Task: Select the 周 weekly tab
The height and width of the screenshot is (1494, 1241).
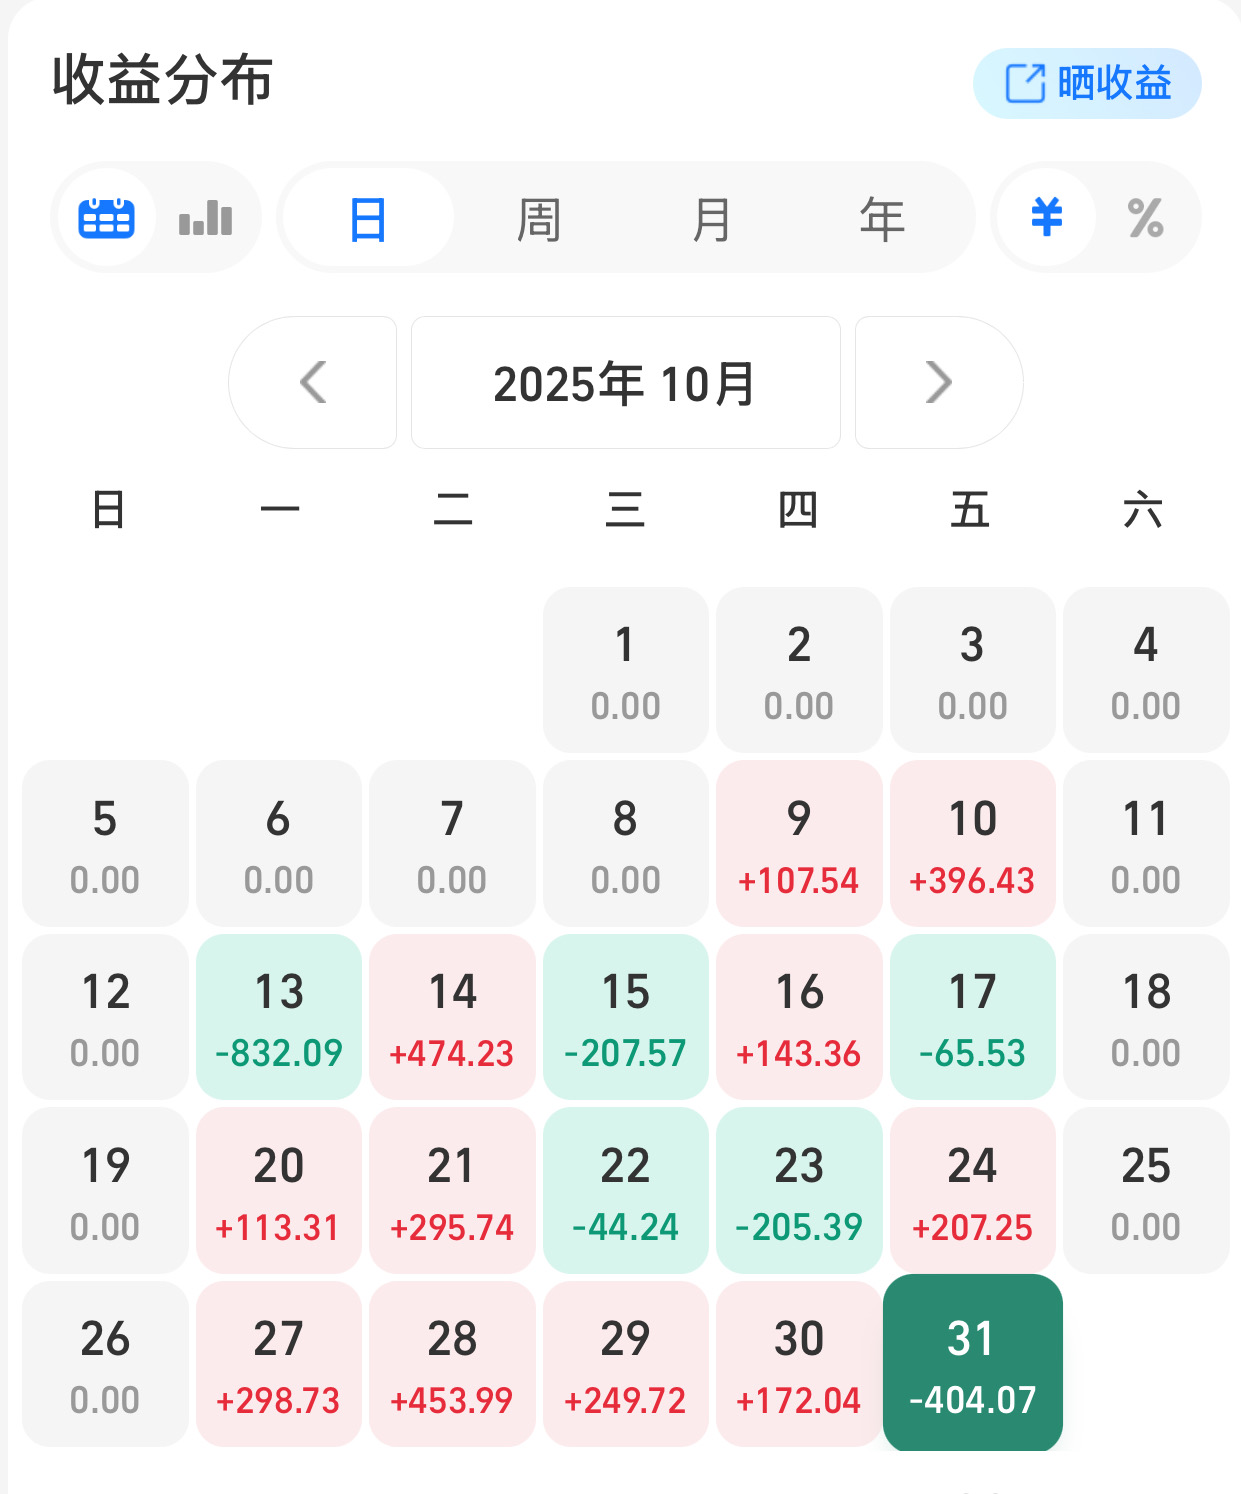Action: click(x=539, y=219)
